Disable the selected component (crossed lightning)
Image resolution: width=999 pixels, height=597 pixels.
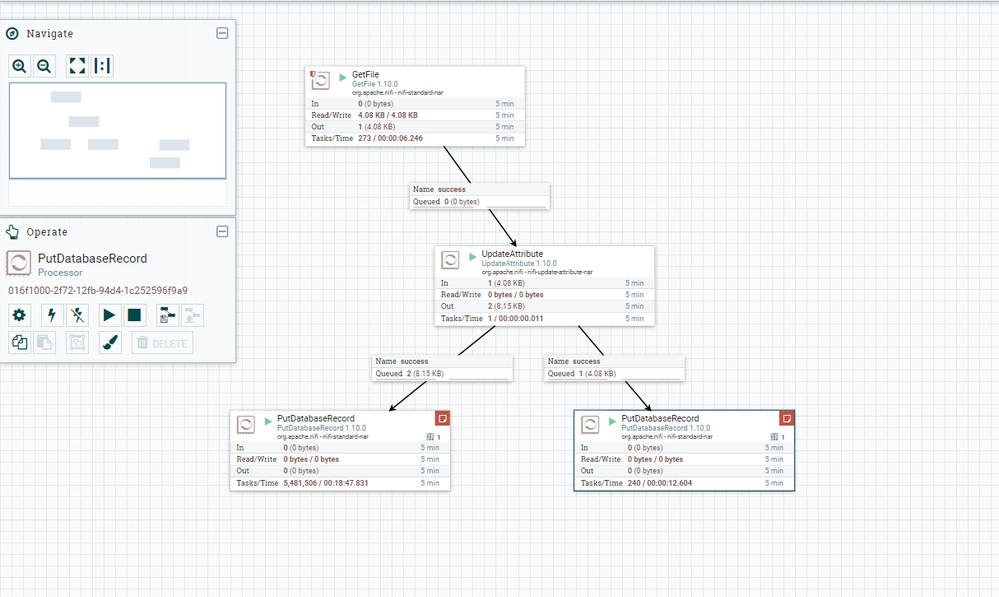click(x=78, y=315)
